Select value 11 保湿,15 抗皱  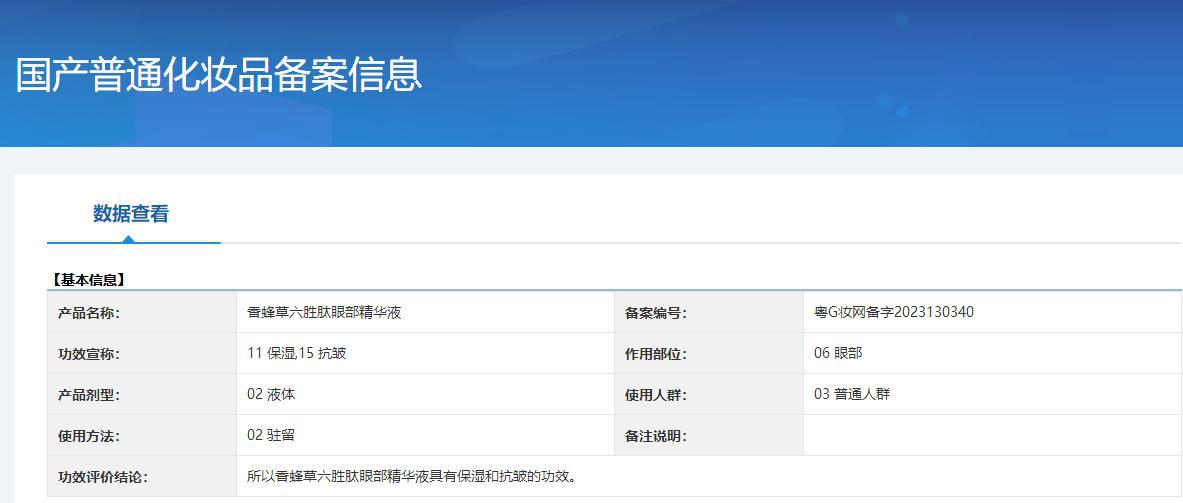[x=297, y=353]
